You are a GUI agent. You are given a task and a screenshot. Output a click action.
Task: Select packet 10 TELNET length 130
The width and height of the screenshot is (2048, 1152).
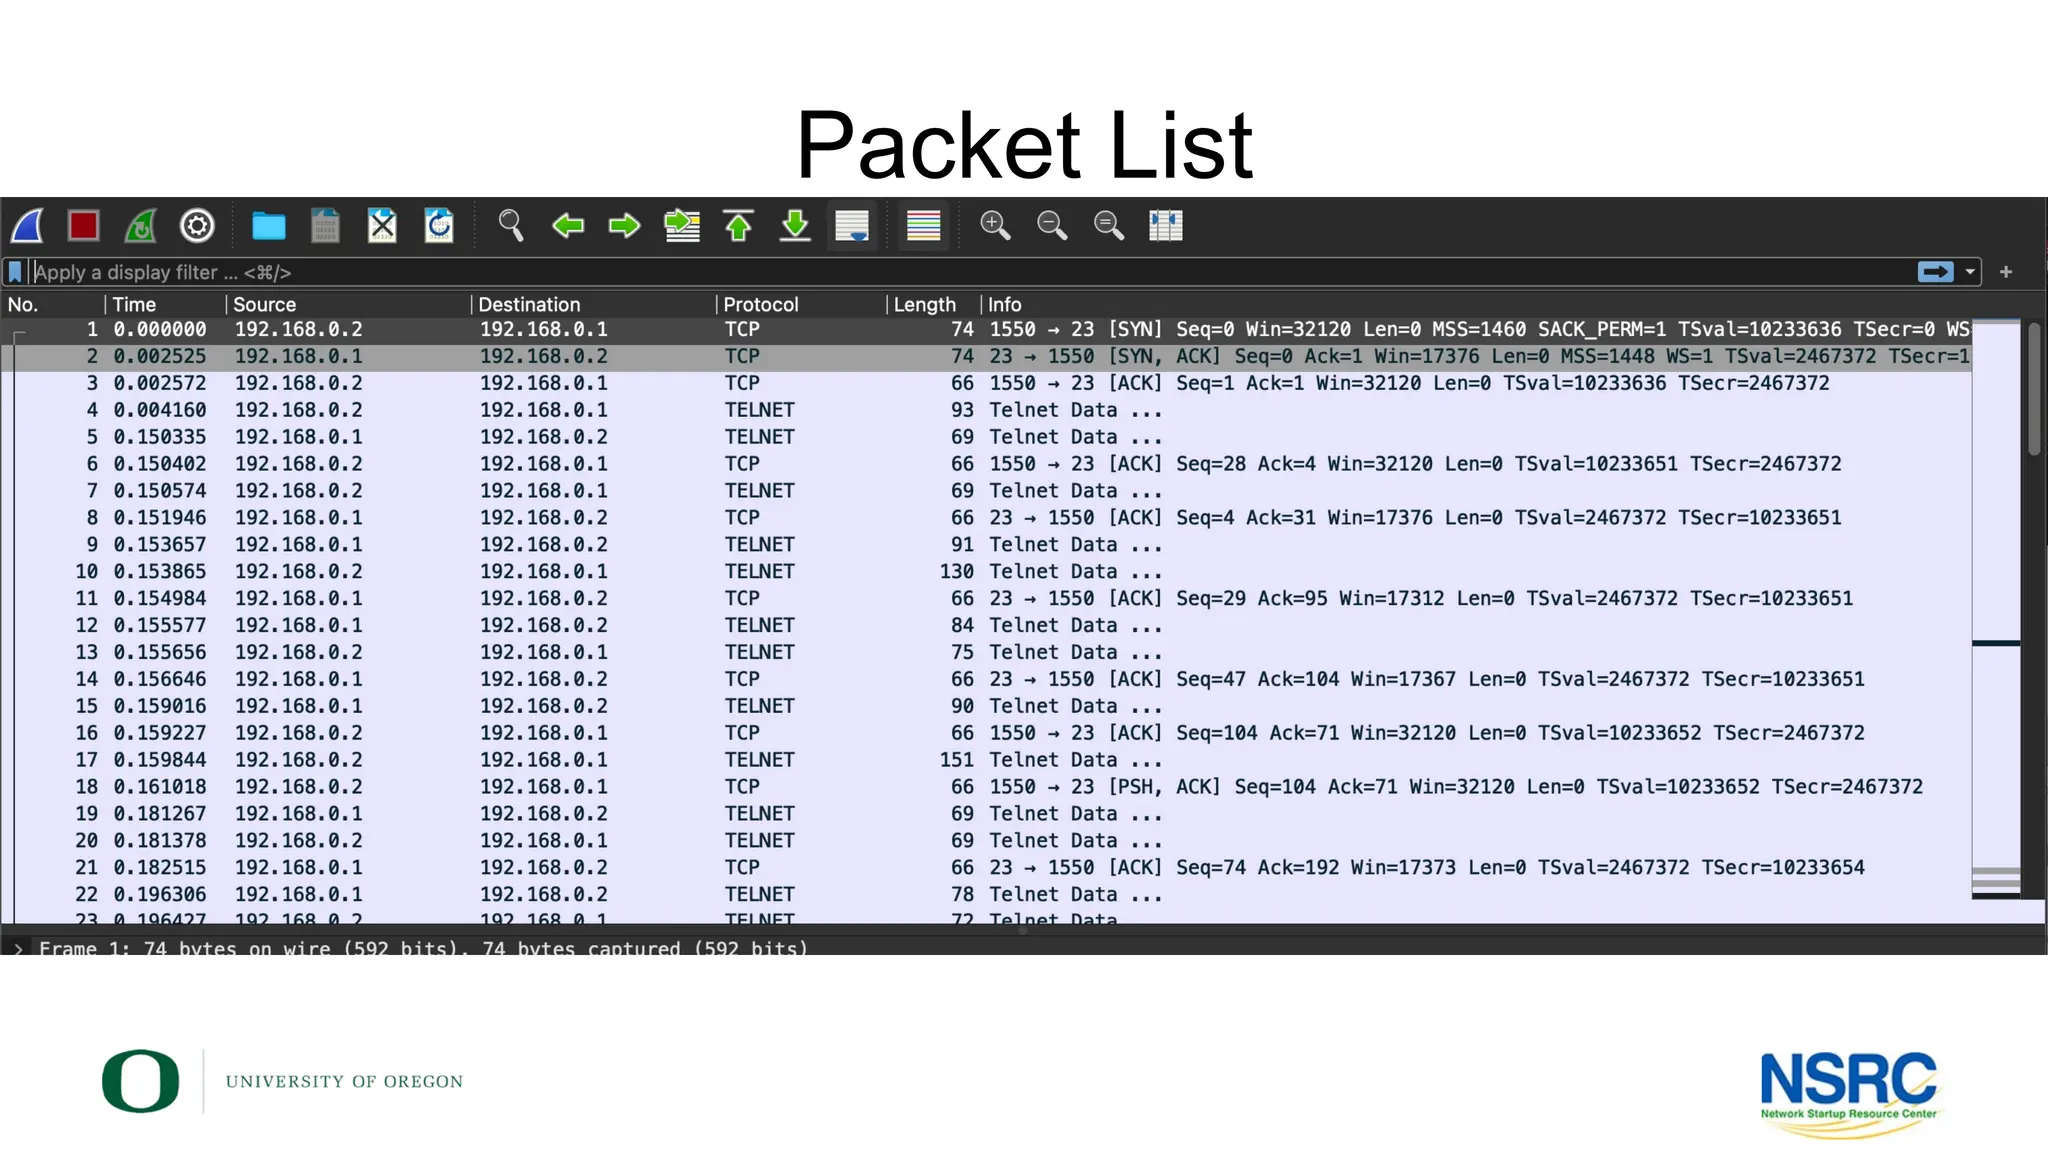(x=986, y=572)
